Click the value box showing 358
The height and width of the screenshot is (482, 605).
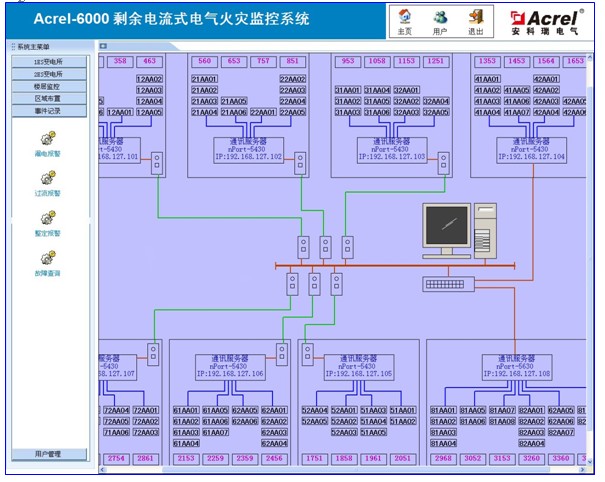(x=120, y=61)
